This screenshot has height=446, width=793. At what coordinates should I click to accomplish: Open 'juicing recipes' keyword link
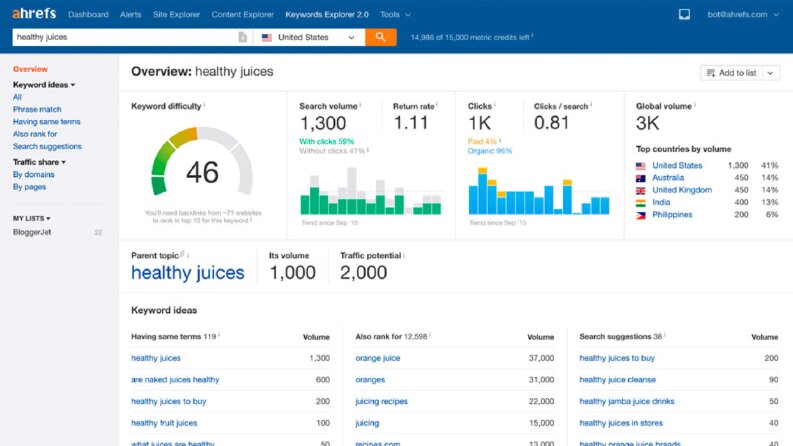381,402
